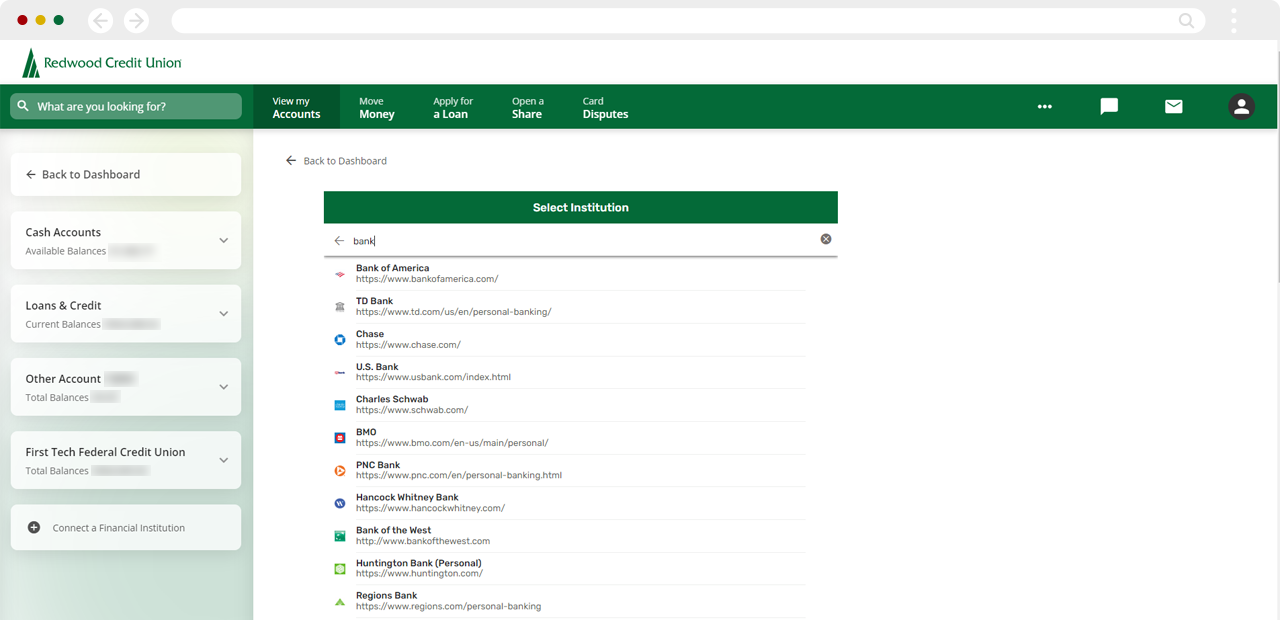The width and height of the screenshot is (1280, 620).
Task: Click the Huntington Bank logo icon
Action: [x=340, y=568]
